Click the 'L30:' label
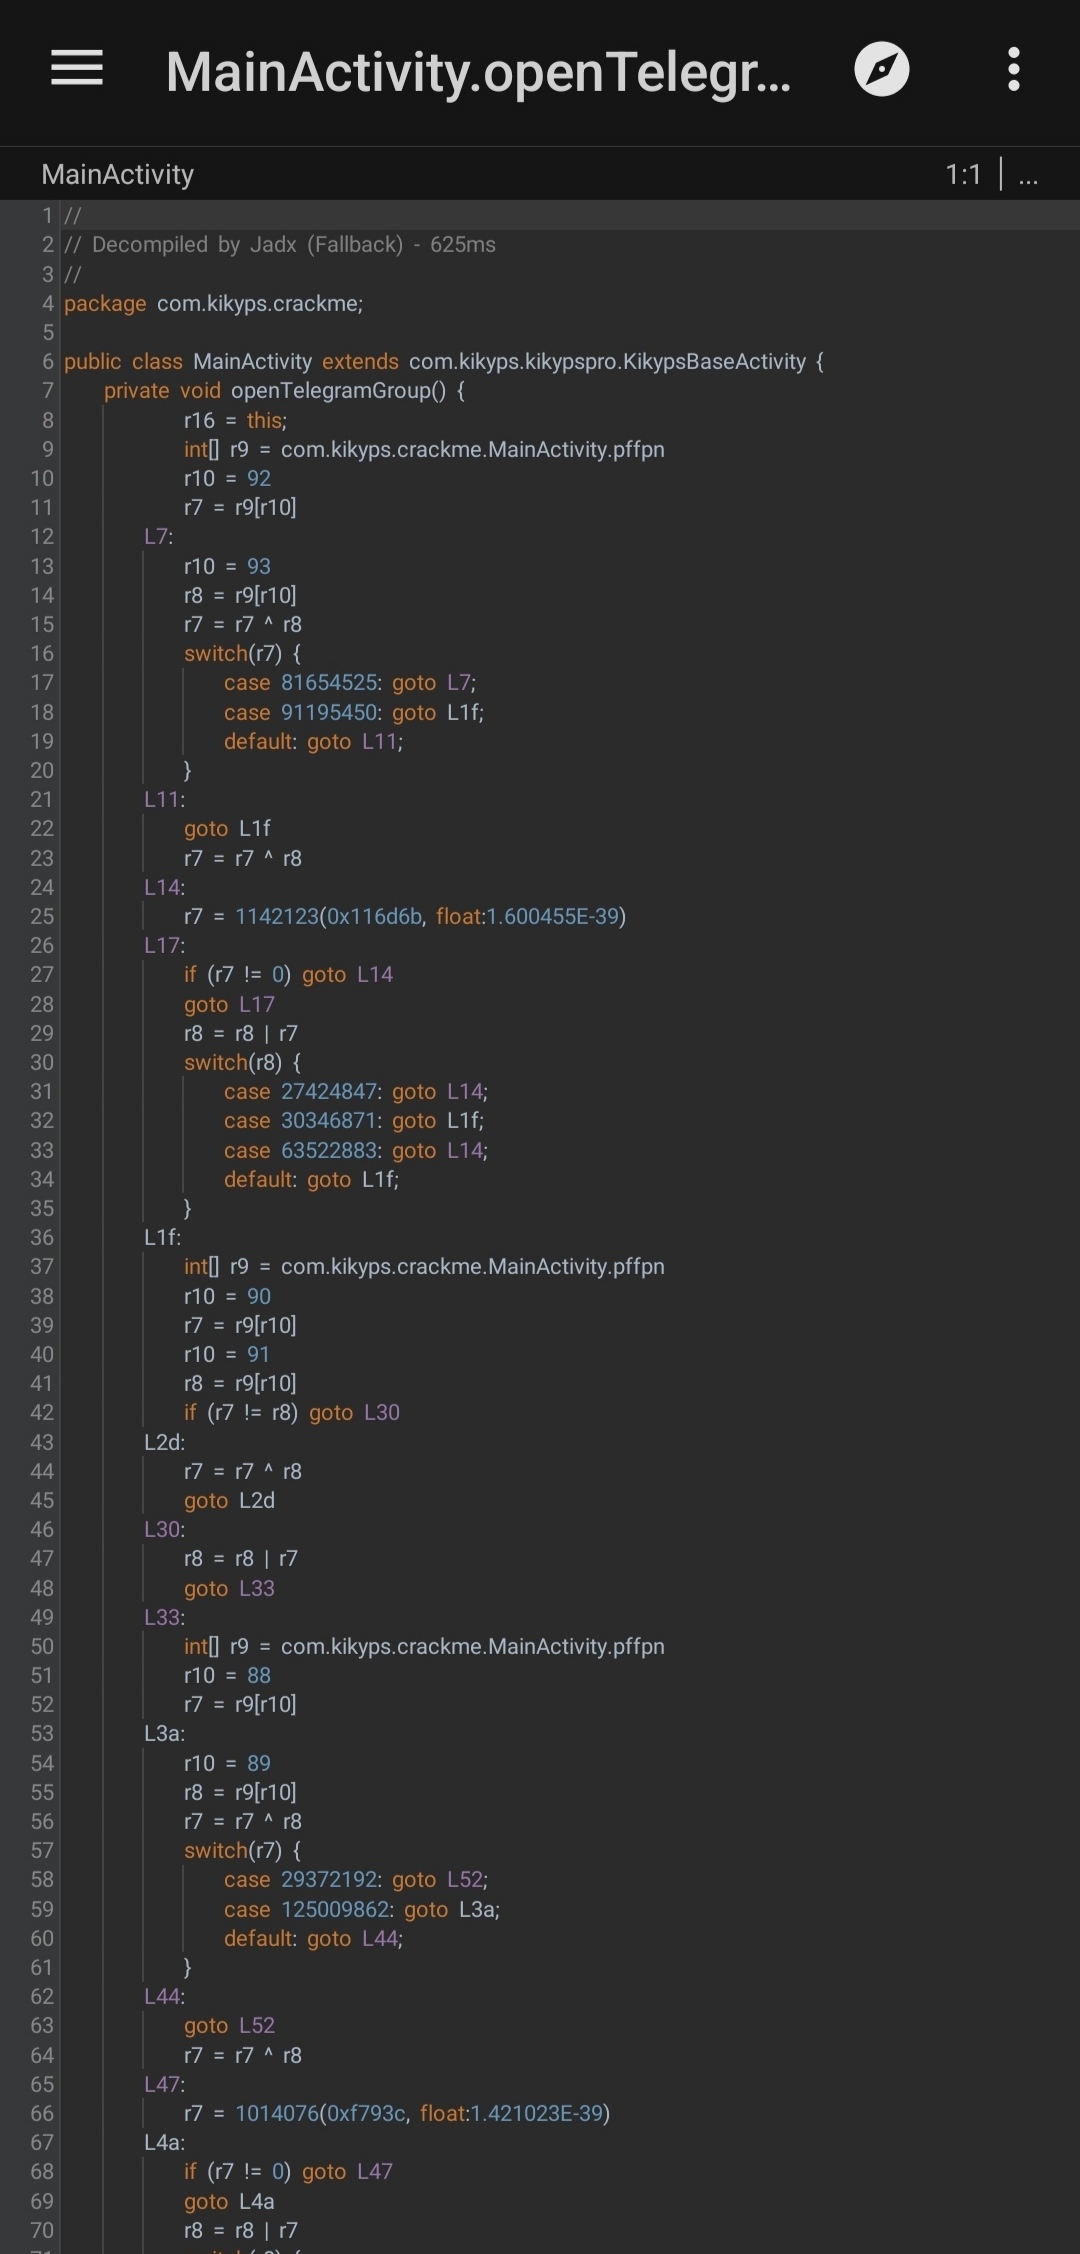 (x=164, y=1530)
